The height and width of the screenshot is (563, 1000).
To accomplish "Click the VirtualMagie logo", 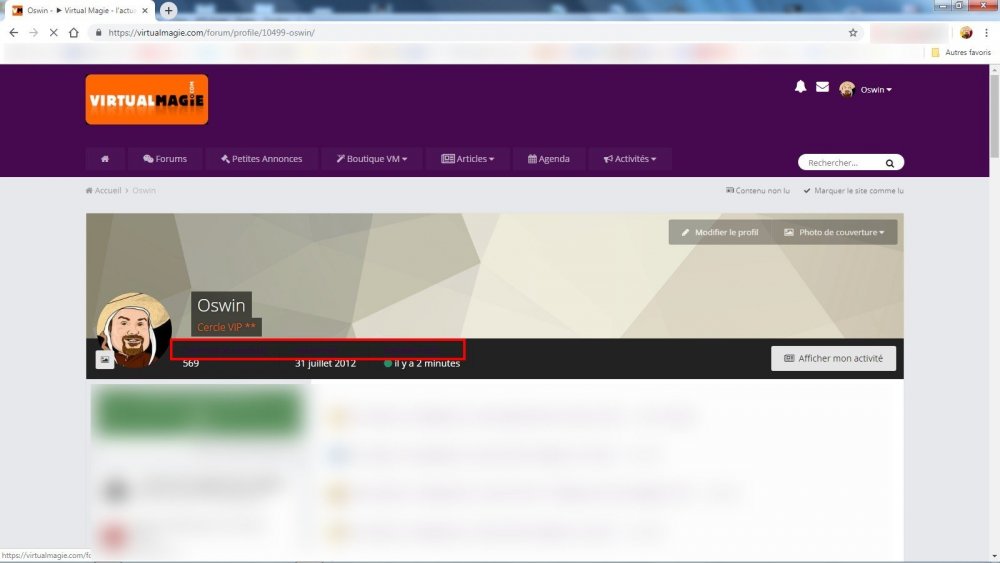I will point(147,100).
